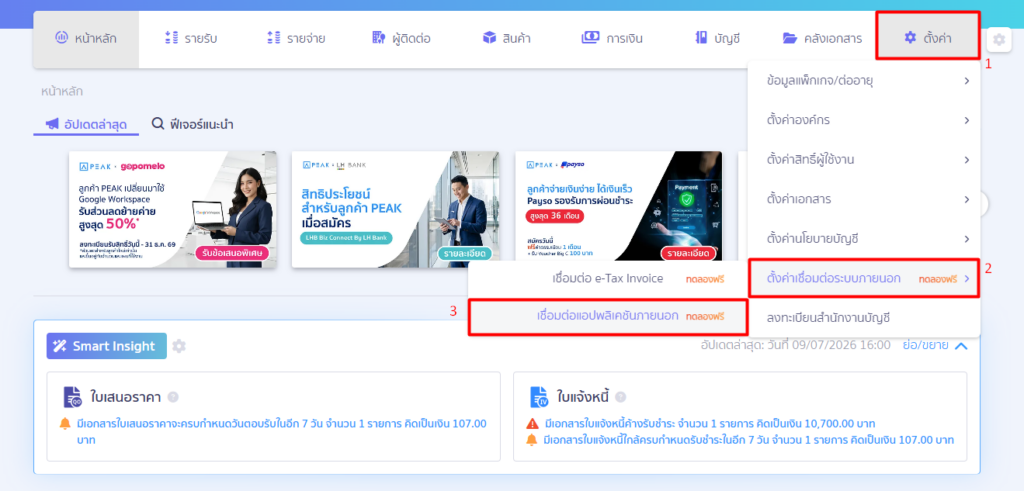Click help icon next to ใบแจ้งหนี้

click(620, 397)
